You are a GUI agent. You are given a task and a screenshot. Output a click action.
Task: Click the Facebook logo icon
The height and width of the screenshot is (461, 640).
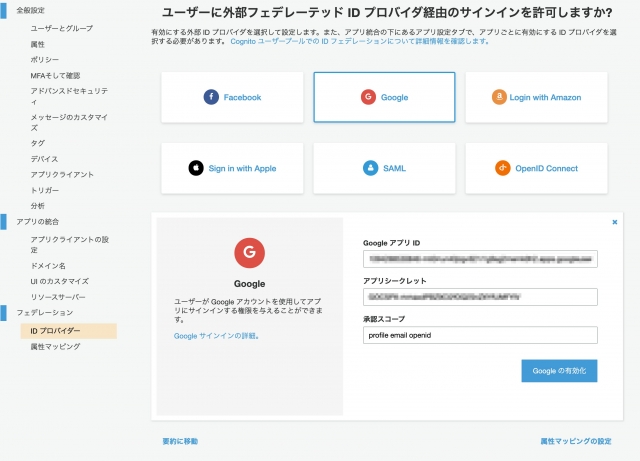(211, 97)
